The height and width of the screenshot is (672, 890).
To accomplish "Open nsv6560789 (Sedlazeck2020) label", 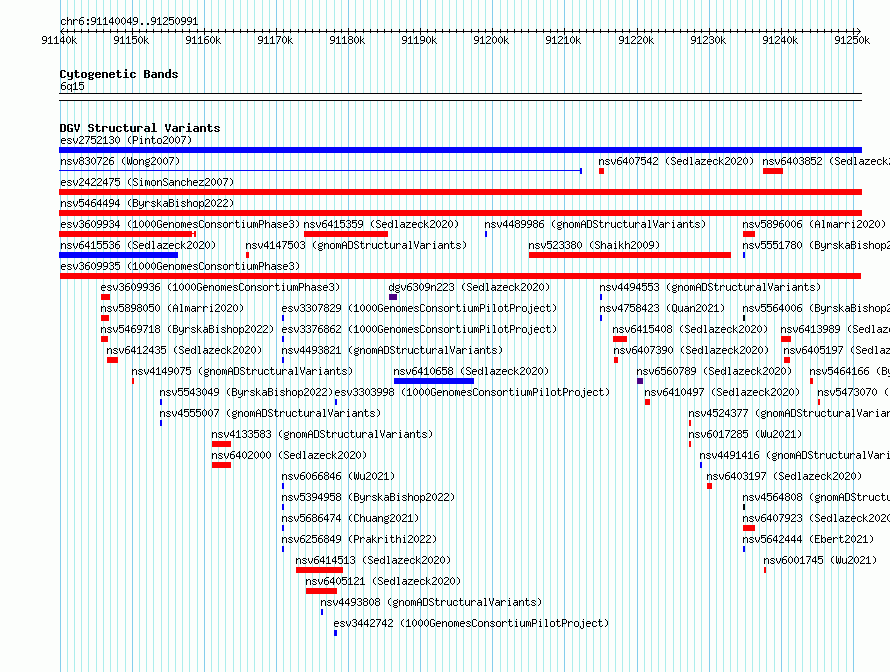I will click(x=714, y=371).
